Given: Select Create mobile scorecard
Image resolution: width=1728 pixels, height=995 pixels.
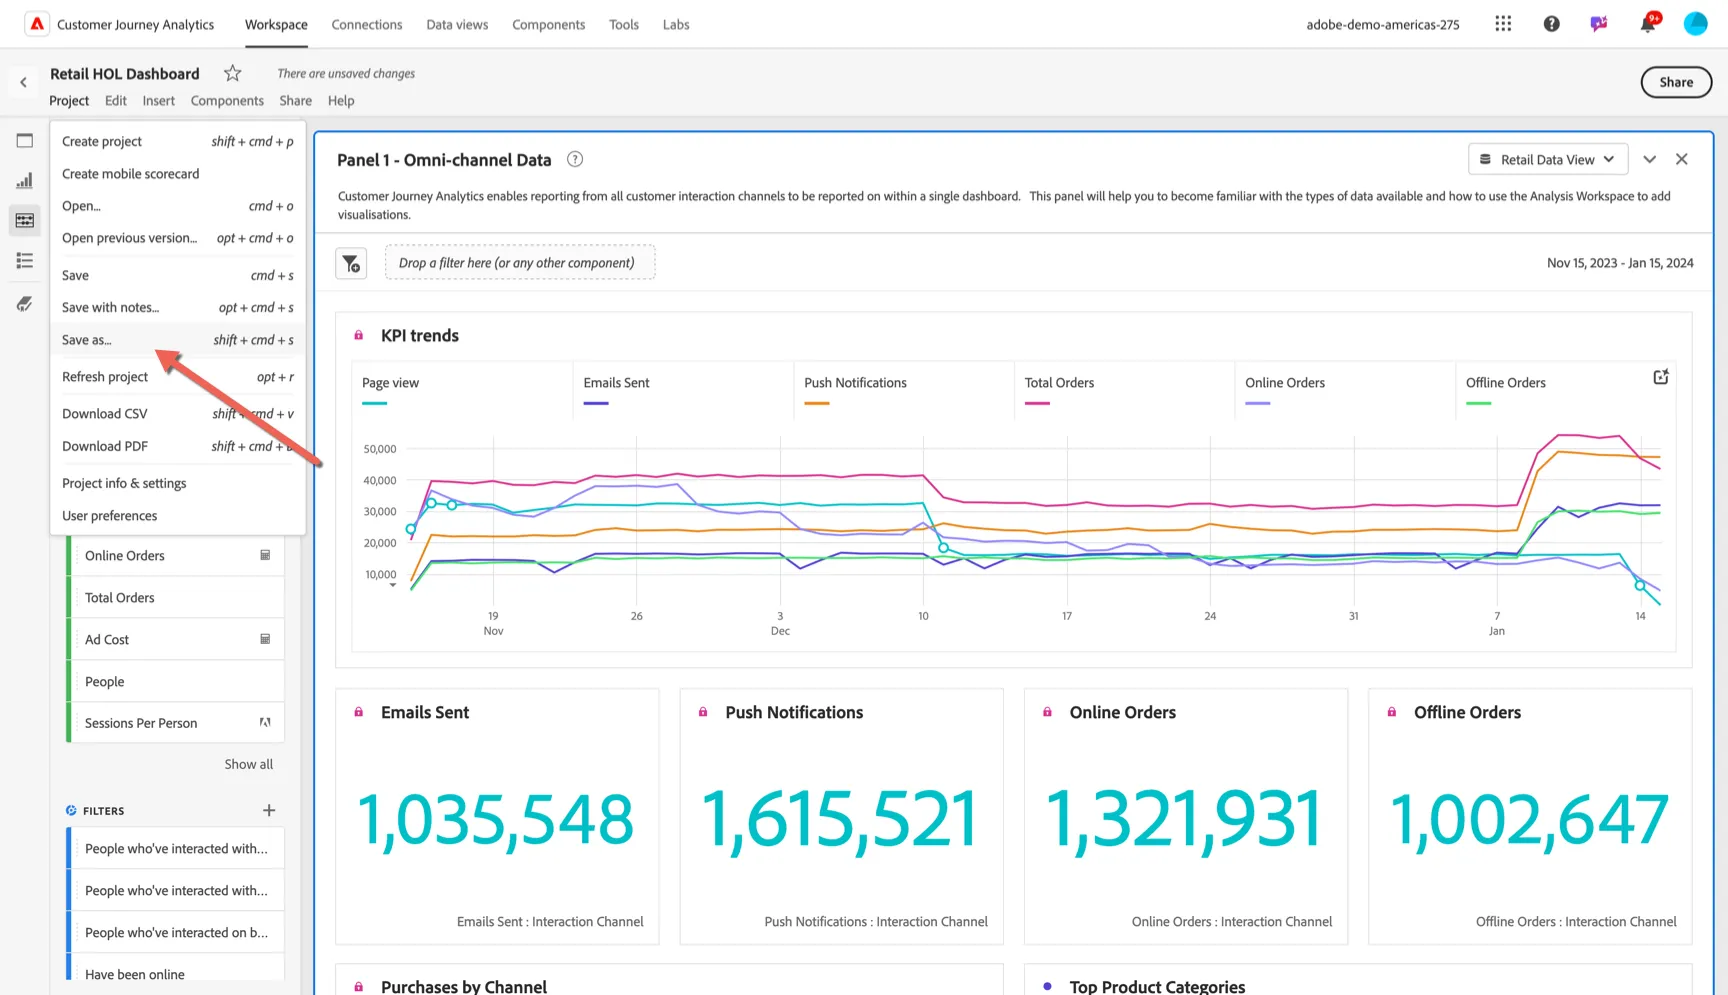Looking at the screenshot, I should [x=178, y=173].
